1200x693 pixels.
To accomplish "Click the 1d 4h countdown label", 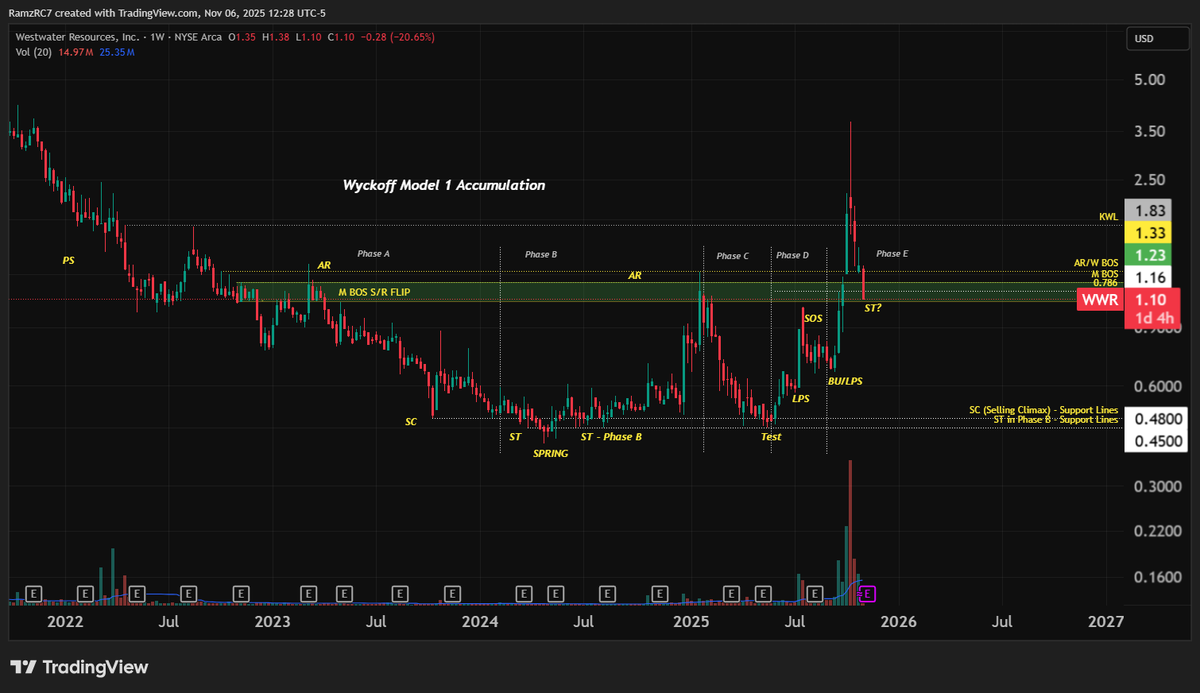I will [x=1154, y=319].
